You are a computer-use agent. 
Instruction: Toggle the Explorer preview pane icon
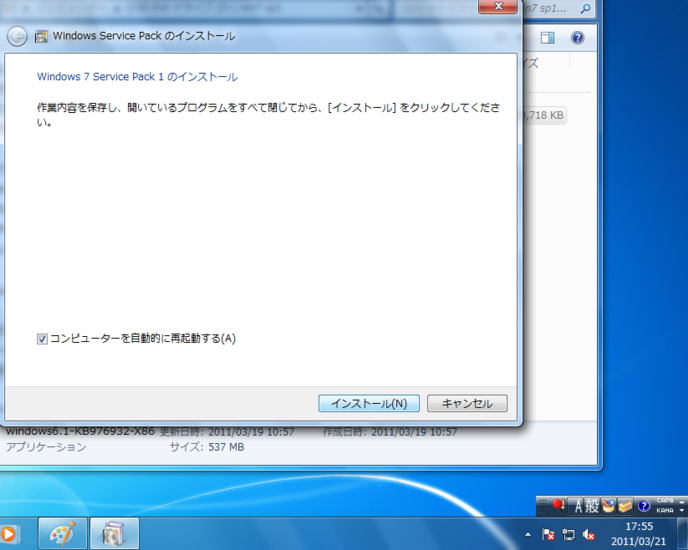(x=547, y=38)
